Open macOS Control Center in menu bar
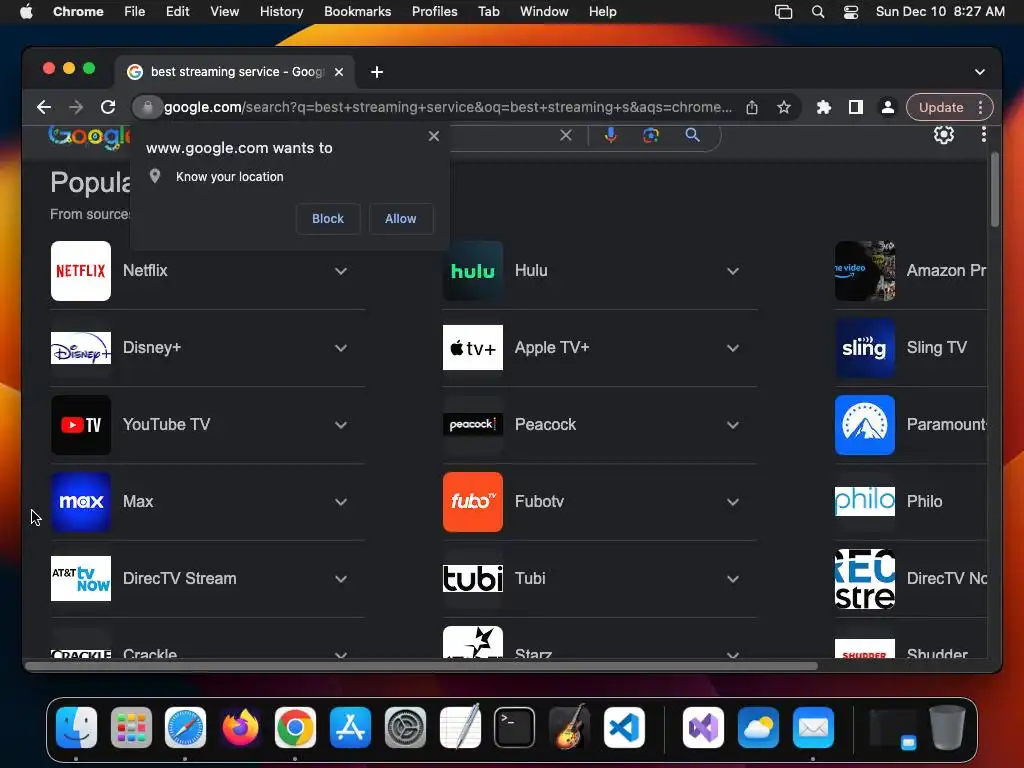 [850, 12]
